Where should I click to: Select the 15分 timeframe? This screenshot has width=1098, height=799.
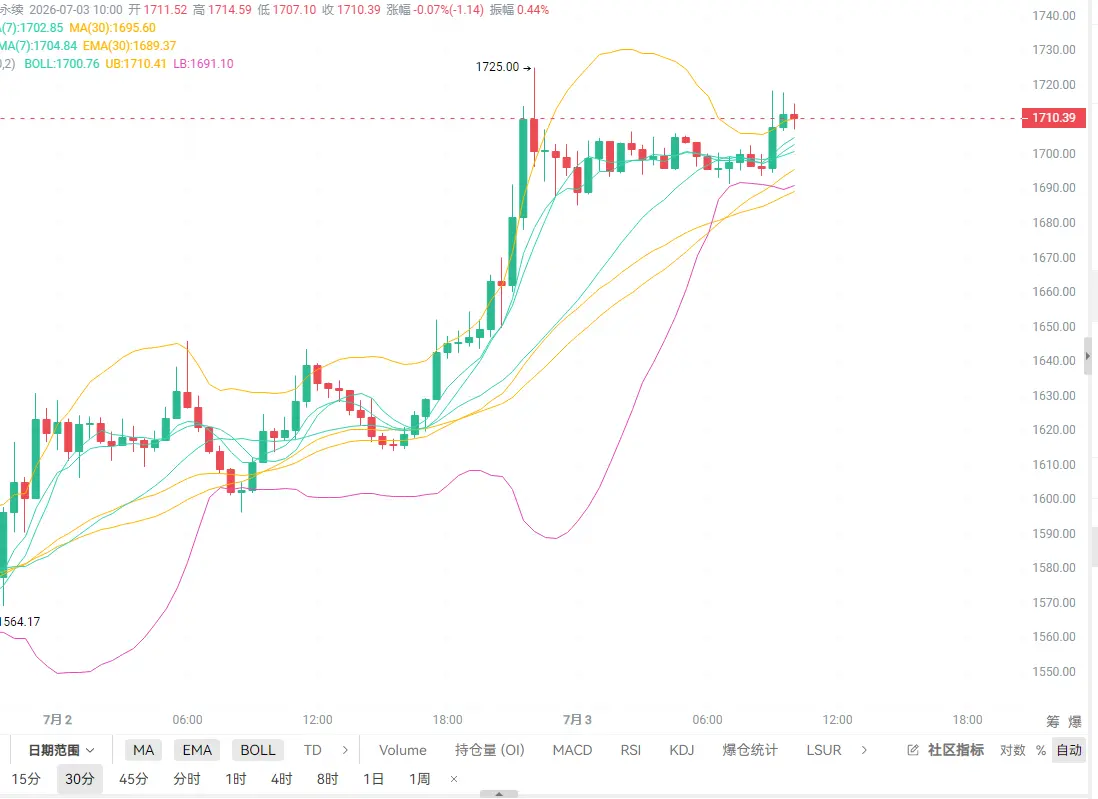click(26, 779)
